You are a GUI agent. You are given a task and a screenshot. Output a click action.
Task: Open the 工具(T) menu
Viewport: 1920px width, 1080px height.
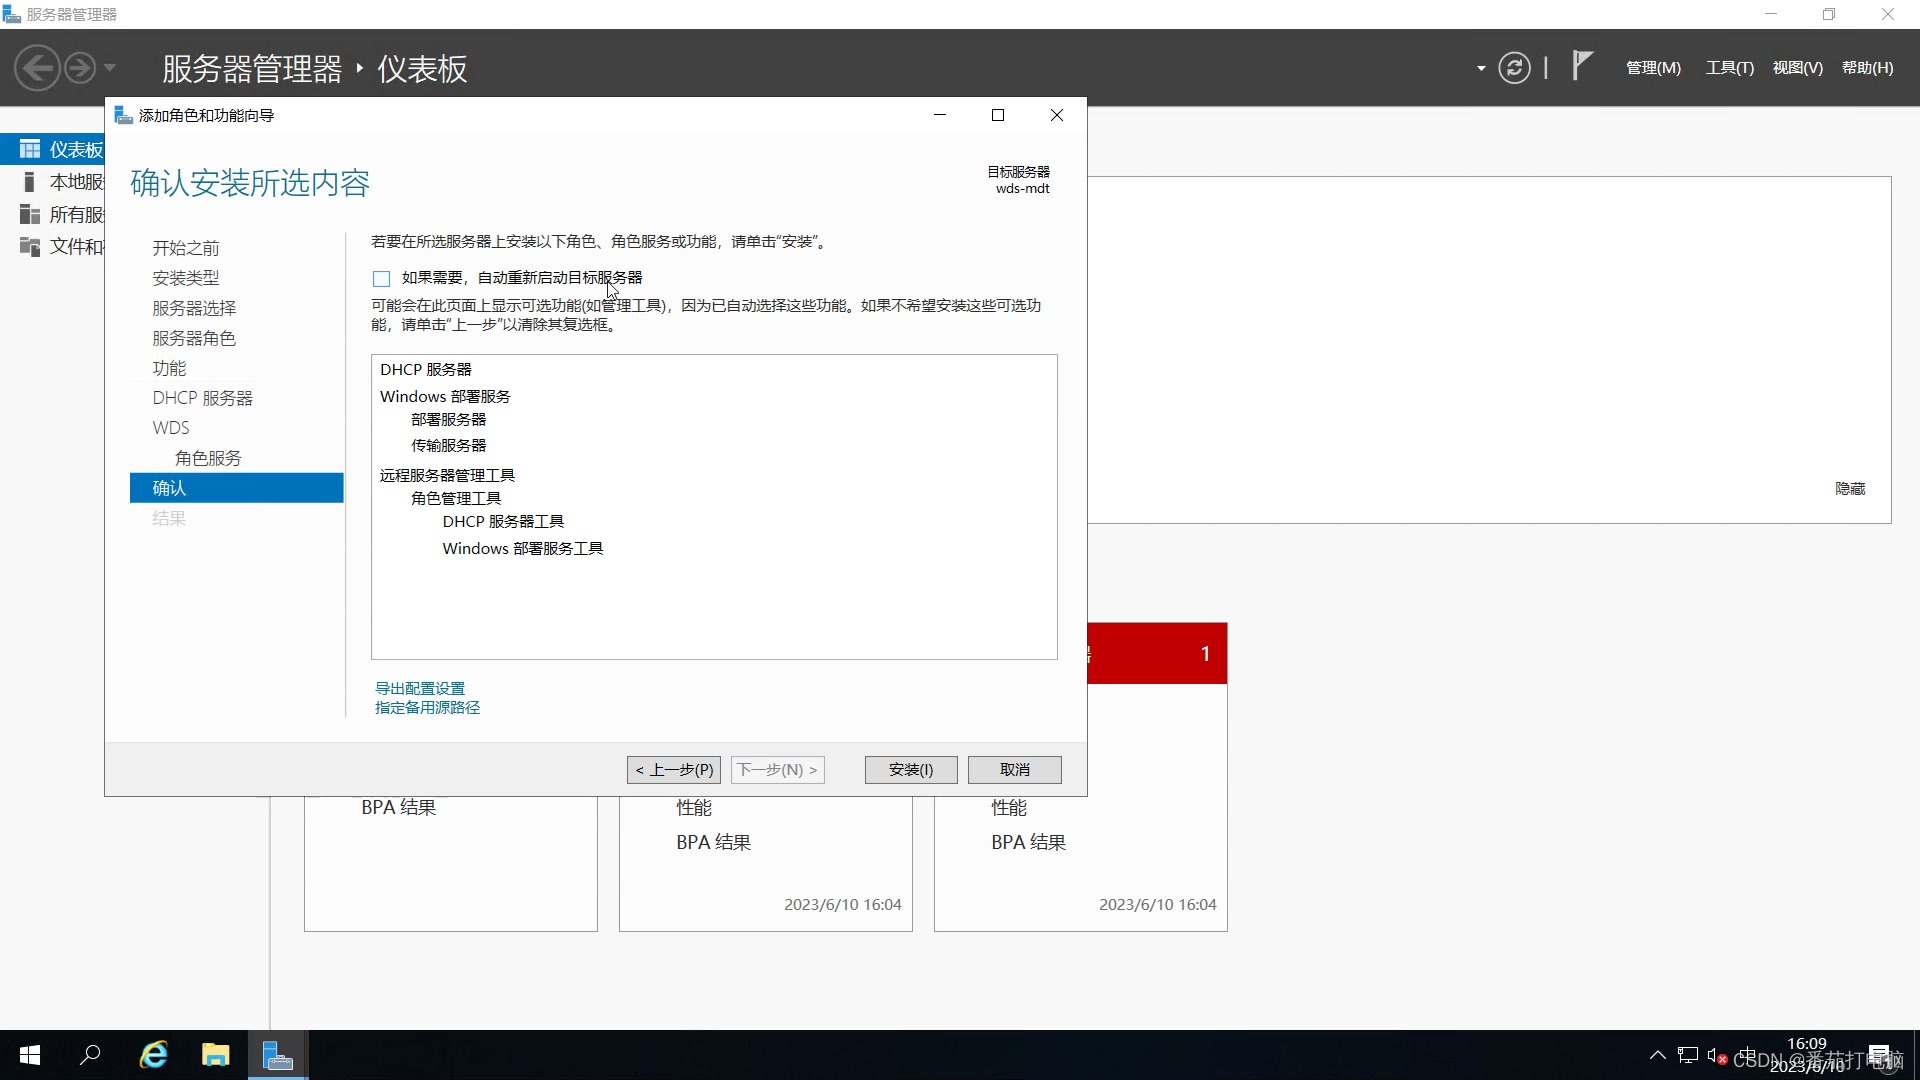(1729, 68)
